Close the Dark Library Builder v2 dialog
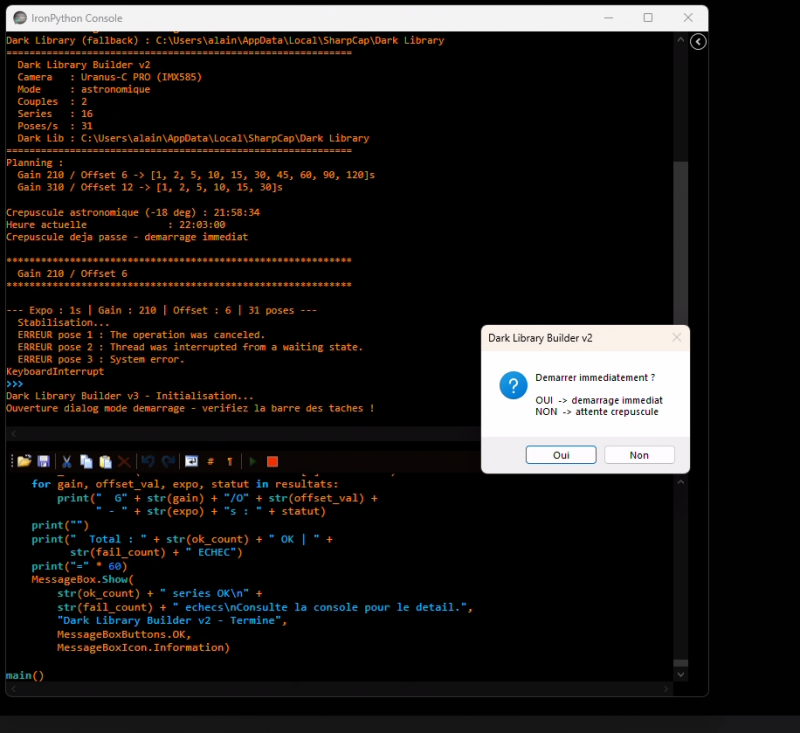The width and height of the screenshot is (800, 733). tap(677, 338)
